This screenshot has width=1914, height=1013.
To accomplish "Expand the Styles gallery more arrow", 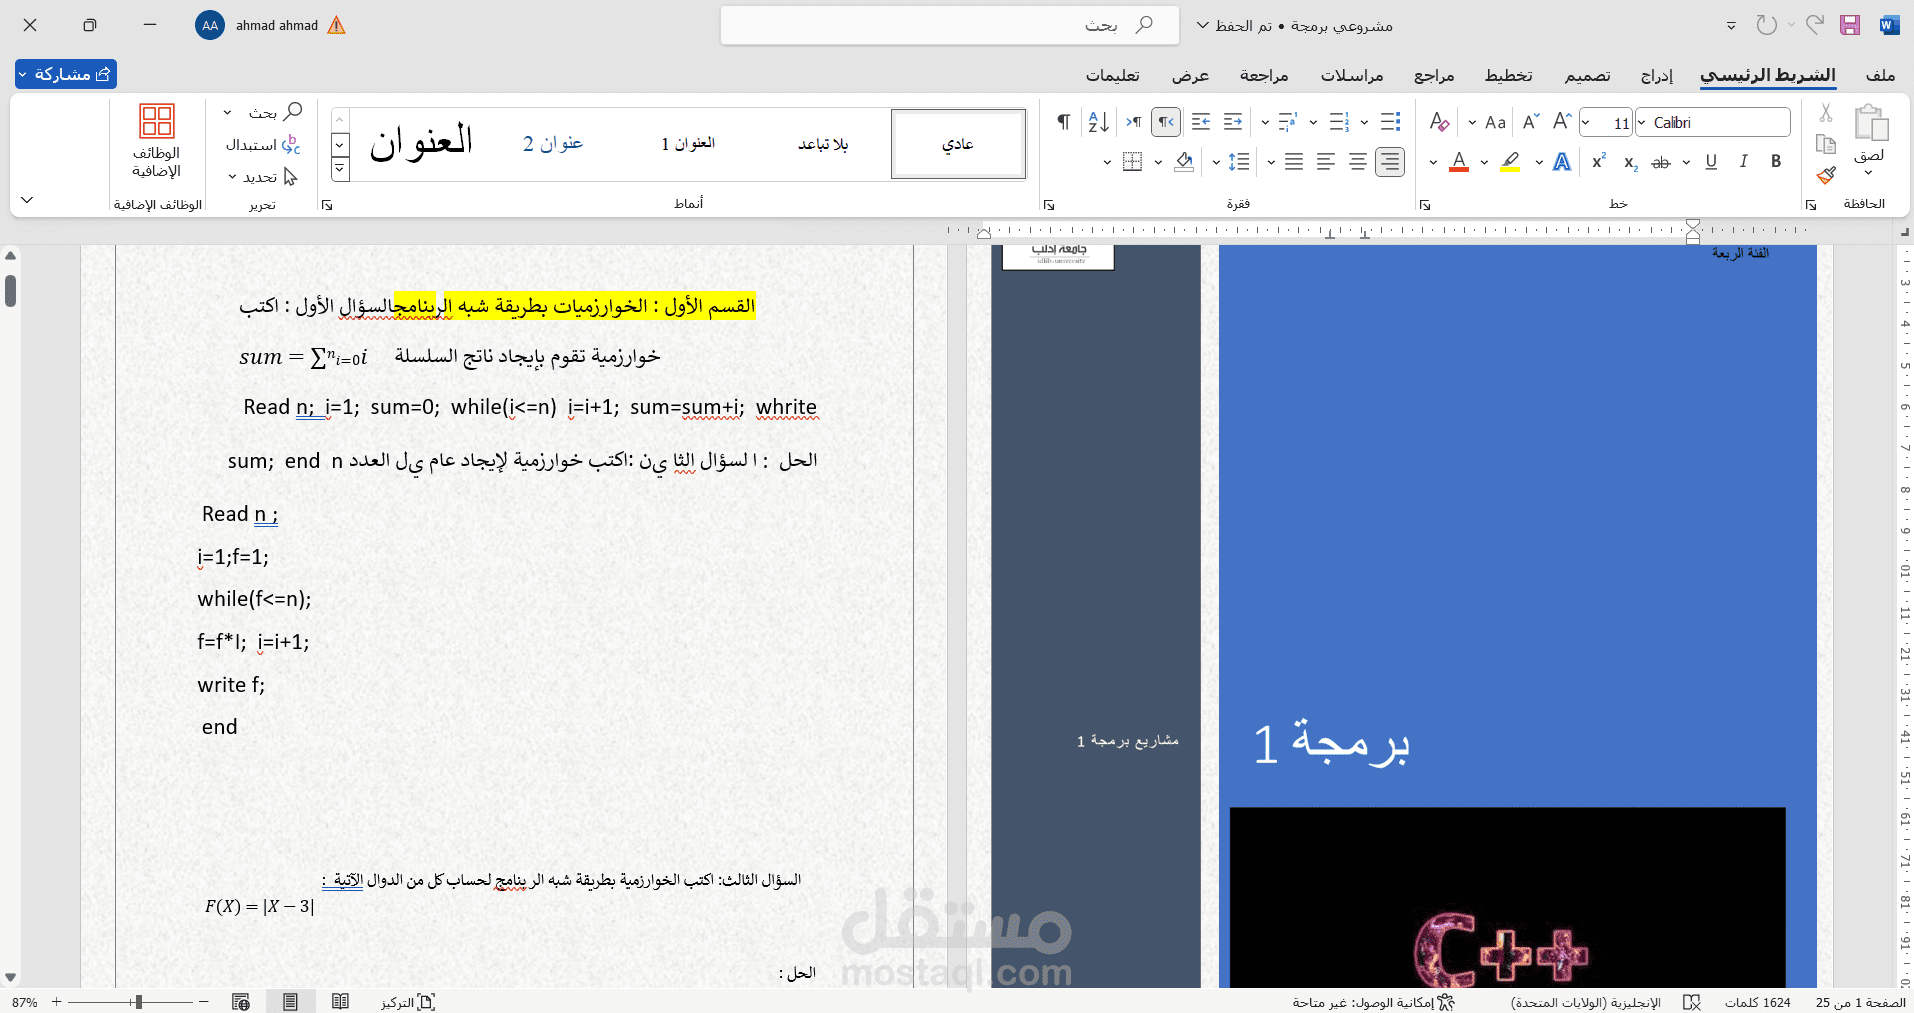I will tap(340, 169).
